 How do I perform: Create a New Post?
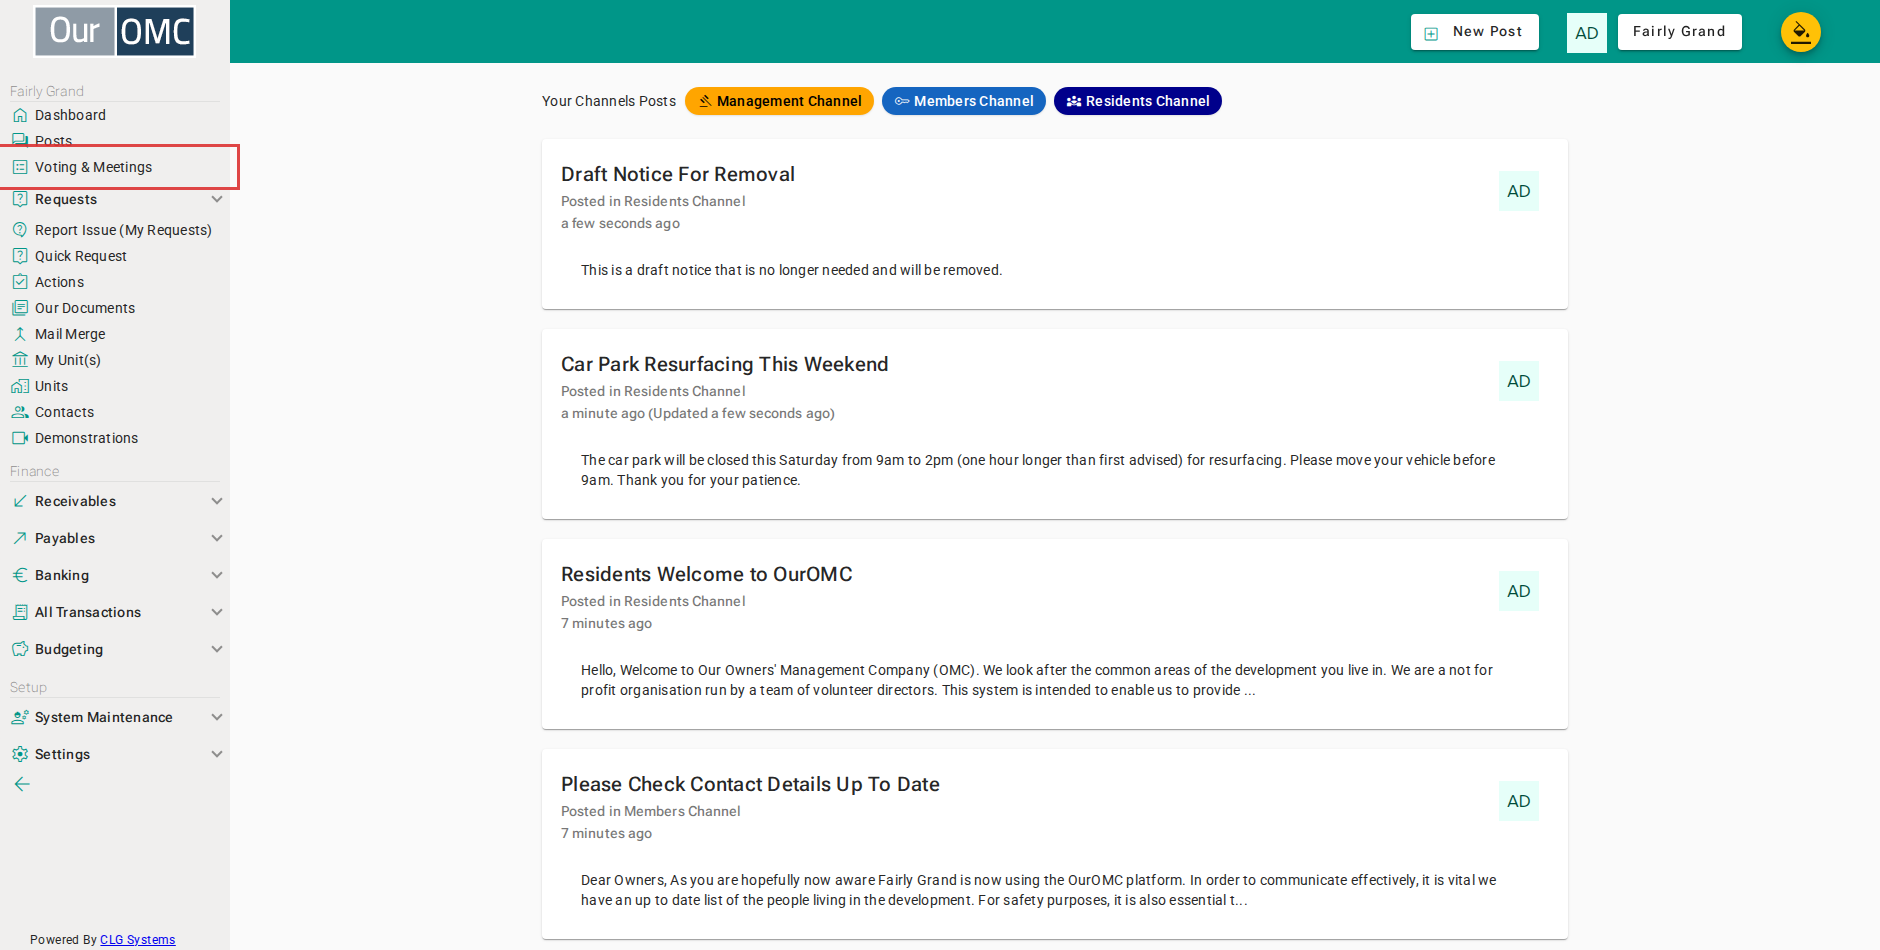coord(1474,32)
